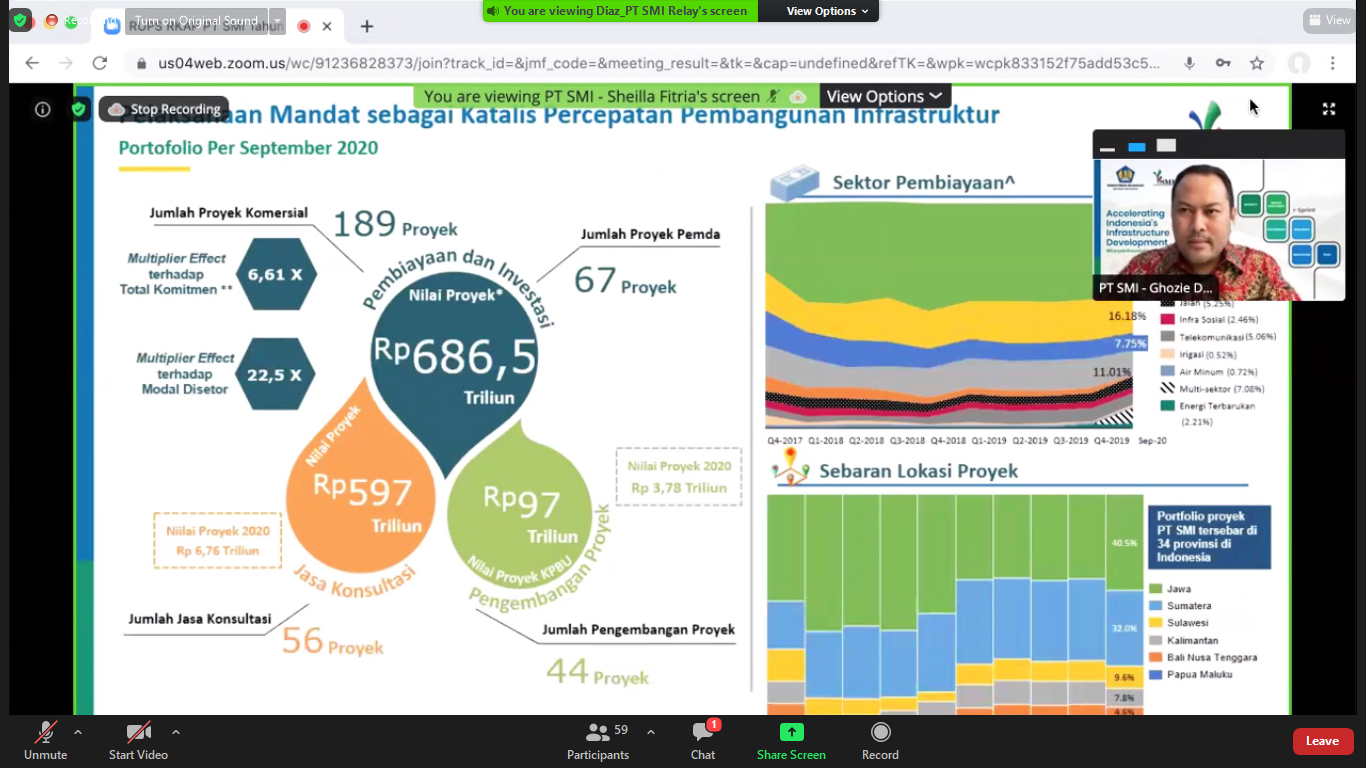Toggle the Record button in the toolbar
This screenshot has height=768, width=1366.
coord(880,741)
